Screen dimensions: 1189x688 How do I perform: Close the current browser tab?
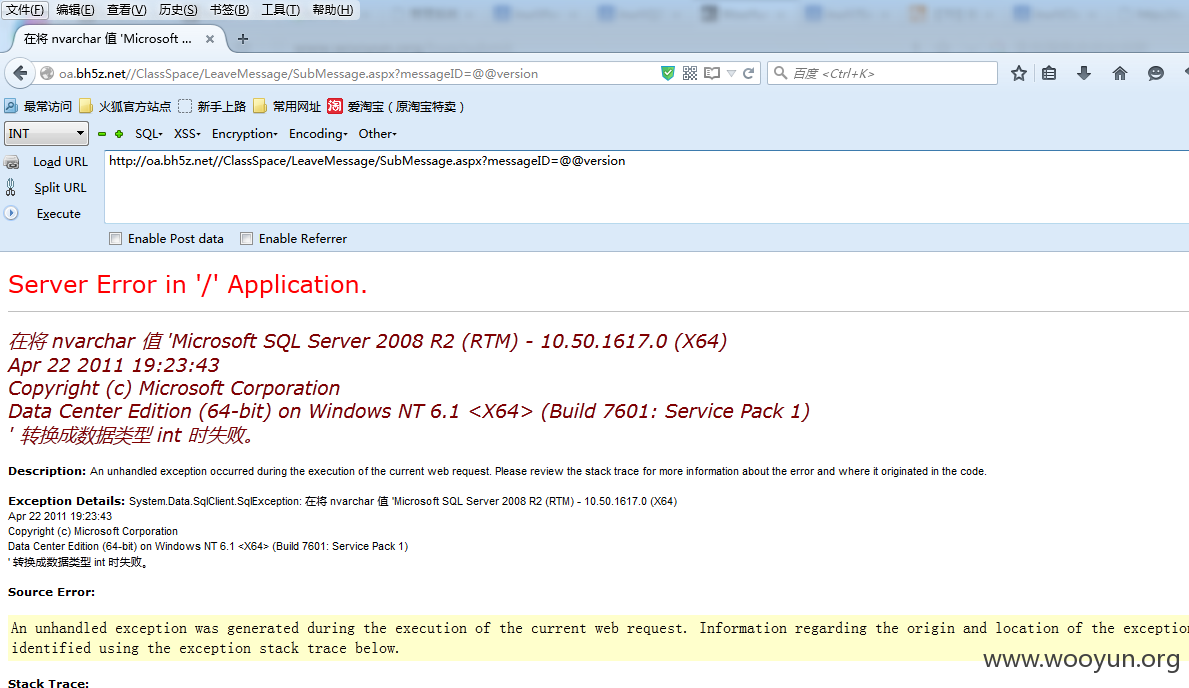coord(210,39)
